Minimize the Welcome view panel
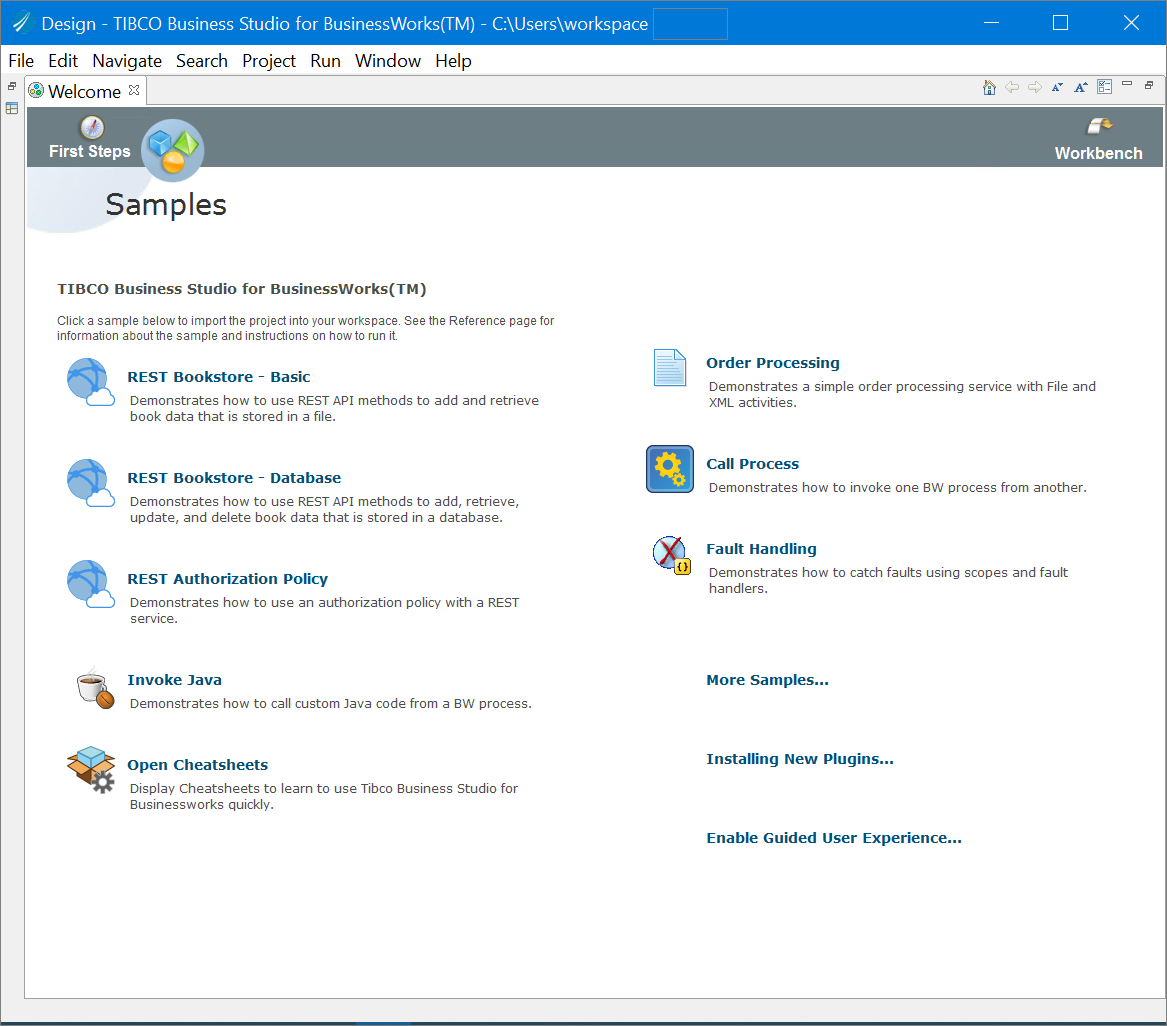1167x1026 pixels. click(1127, 84)
